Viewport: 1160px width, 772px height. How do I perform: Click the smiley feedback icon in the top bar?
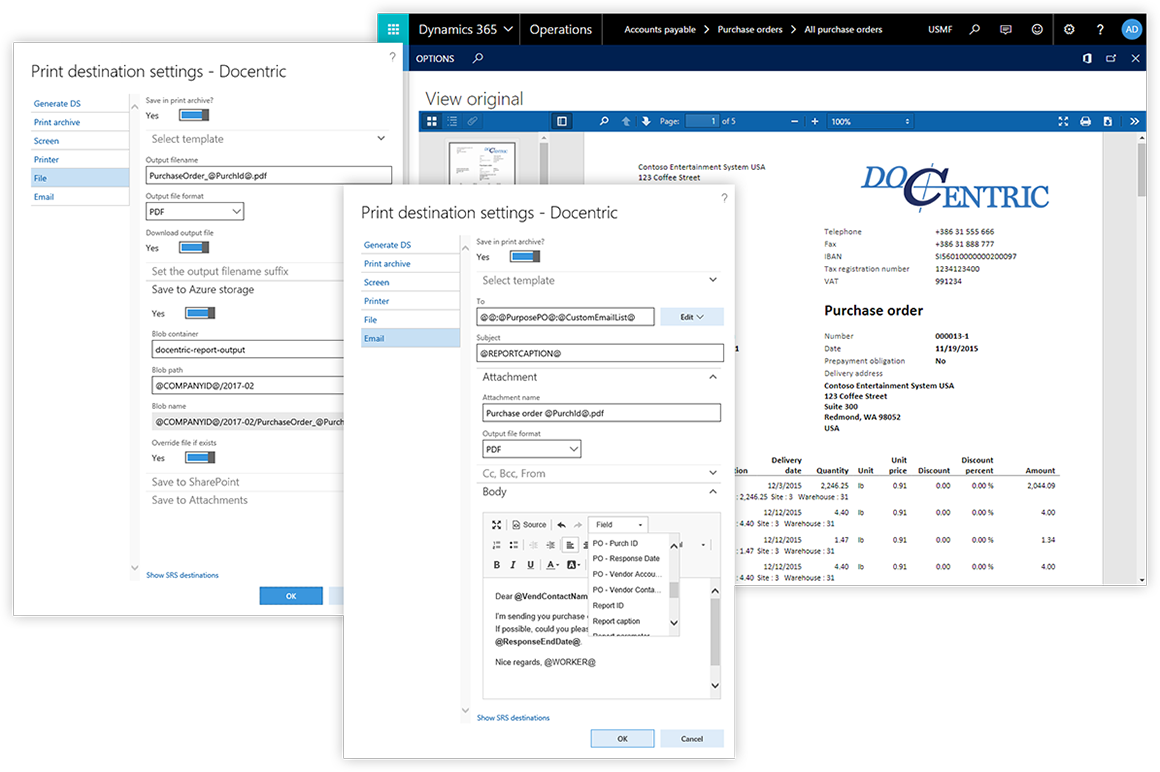pyautogui.click(x=1037, y=30)
